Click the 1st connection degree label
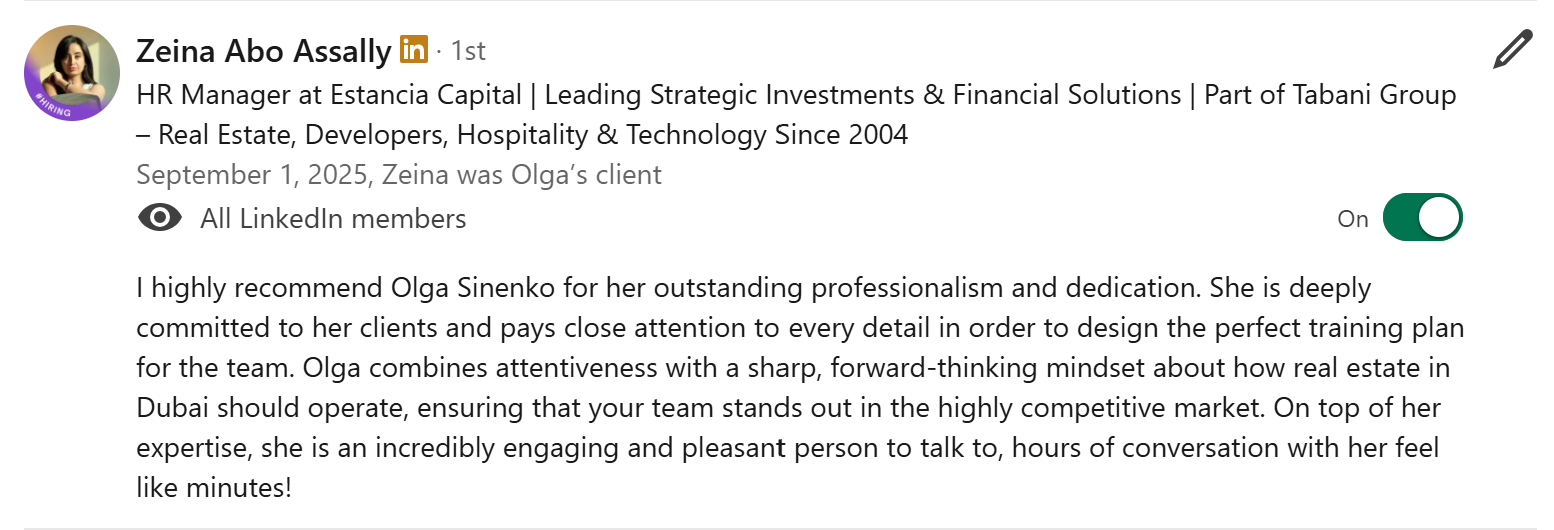Image resolution: width=1554 pixels, height=530 pixels. pyautogui.click(x=468, y=50)
